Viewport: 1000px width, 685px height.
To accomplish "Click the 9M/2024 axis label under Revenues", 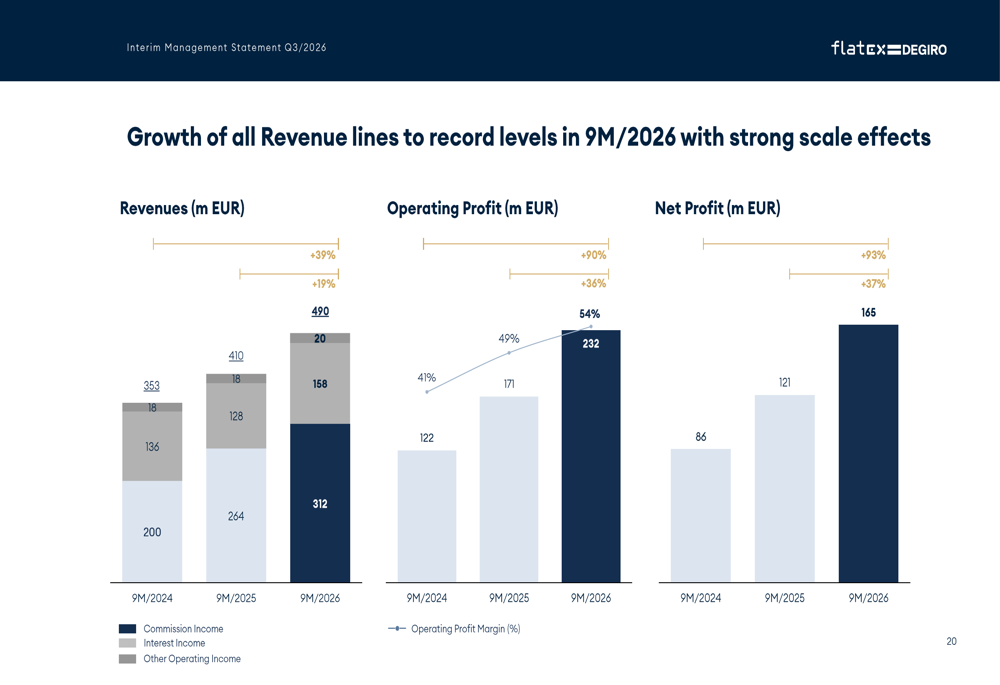I will coord(152,598).
